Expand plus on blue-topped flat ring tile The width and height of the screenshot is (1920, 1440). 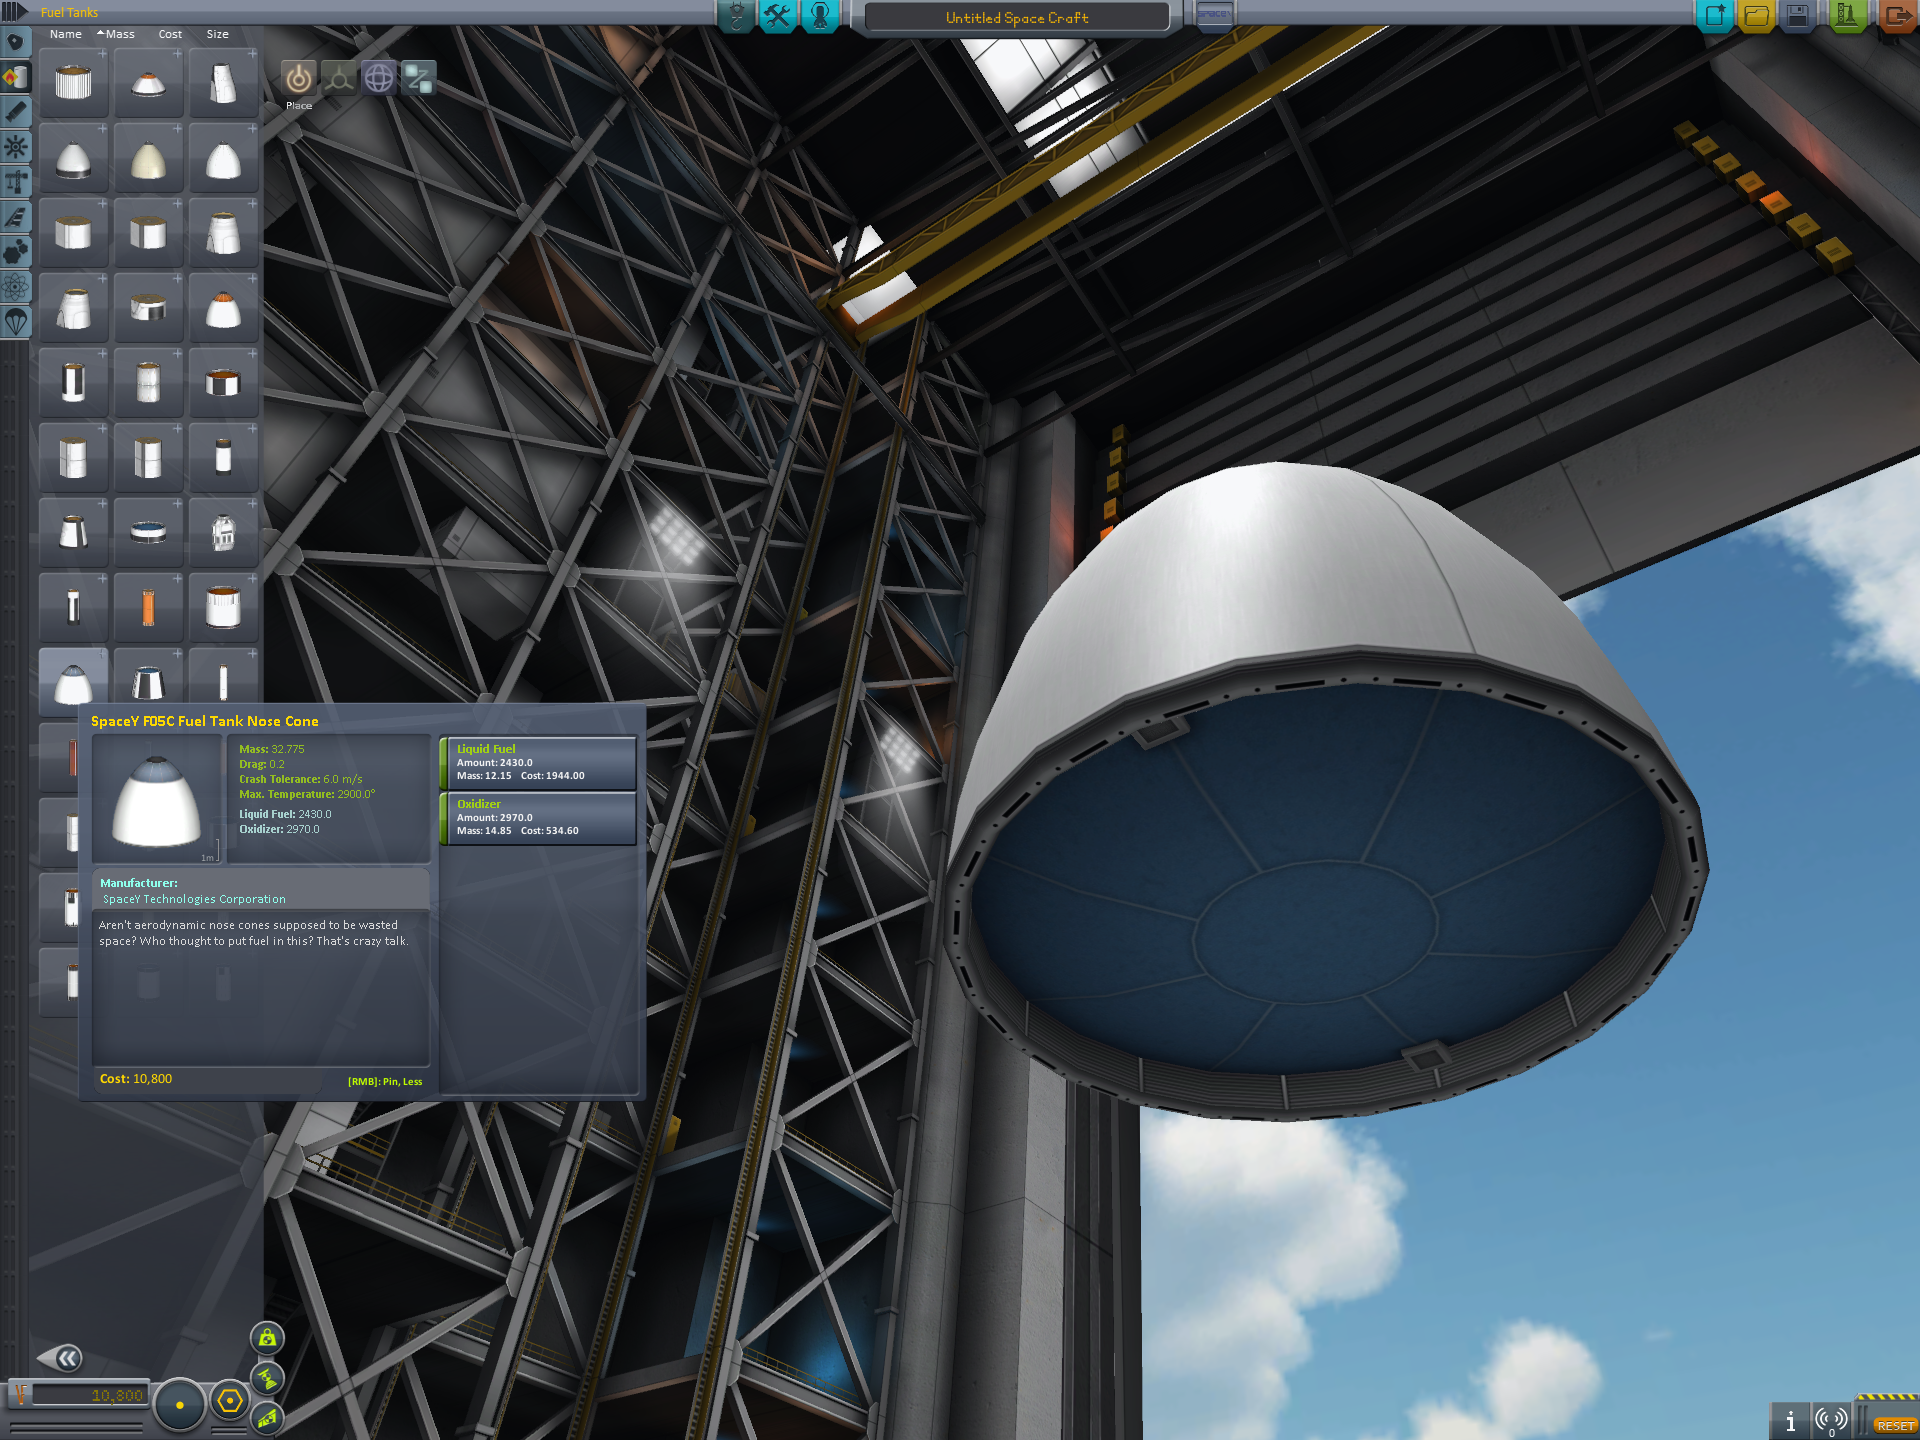pos(177,503)
